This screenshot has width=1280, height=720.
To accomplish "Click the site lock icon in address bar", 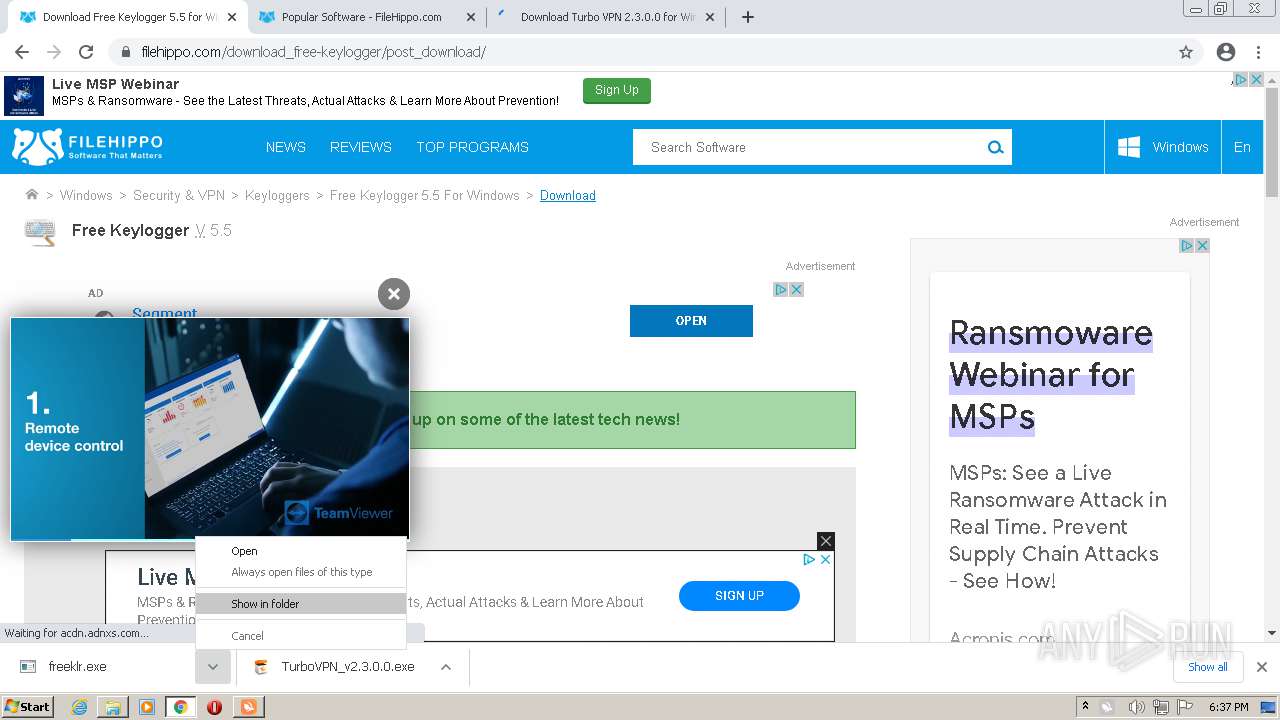I will 125,52.
